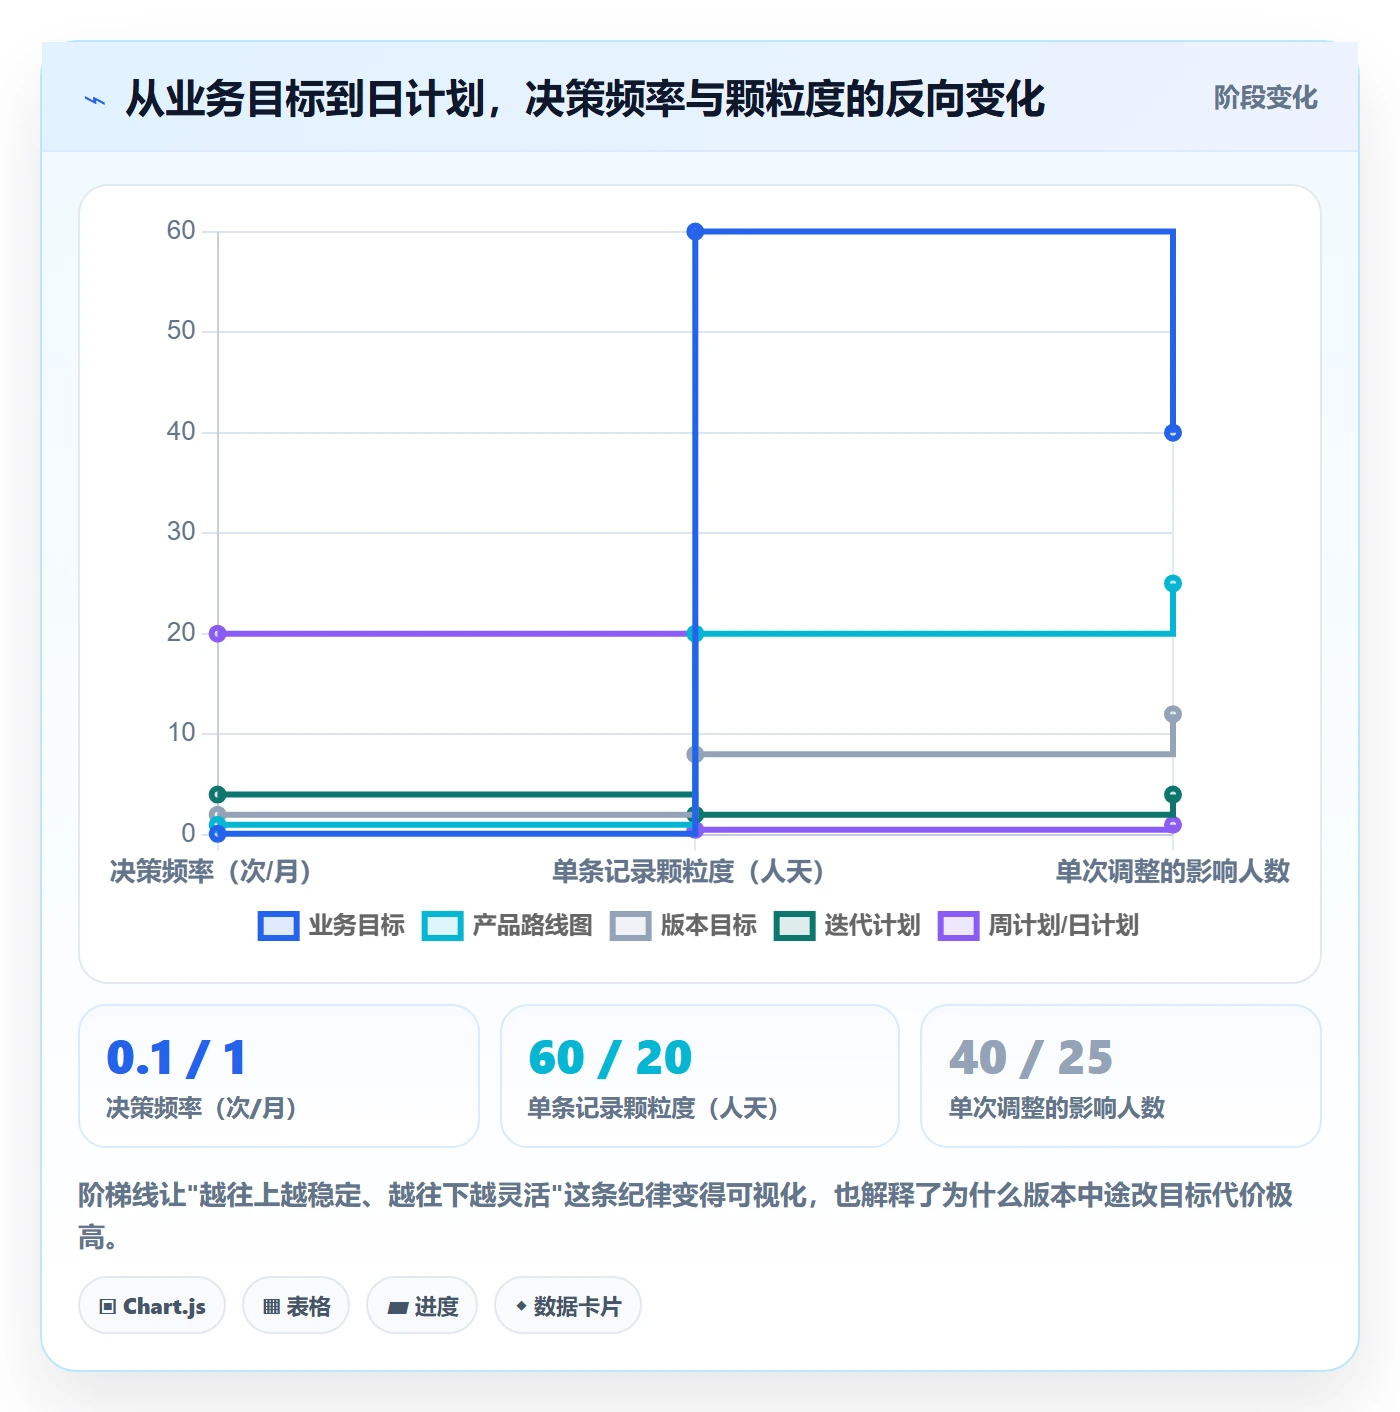Click the lightning bolt icon beside the title
Screen dimensions: 1400x1412
[95, 100]
